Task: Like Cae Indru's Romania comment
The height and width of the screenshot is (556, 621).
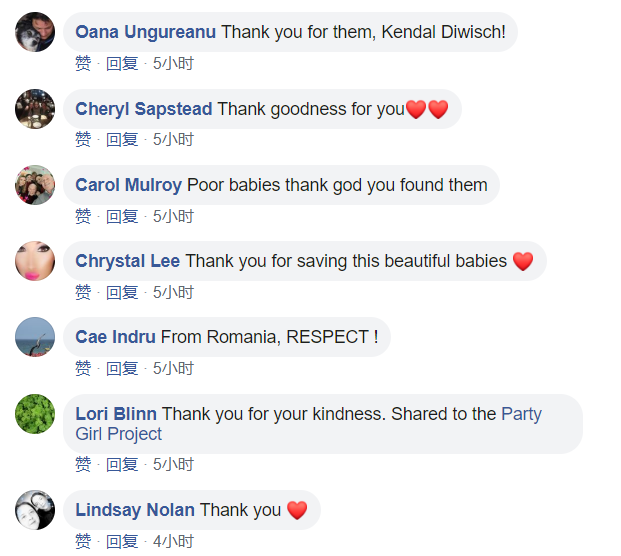Action: tap(83, 369)
